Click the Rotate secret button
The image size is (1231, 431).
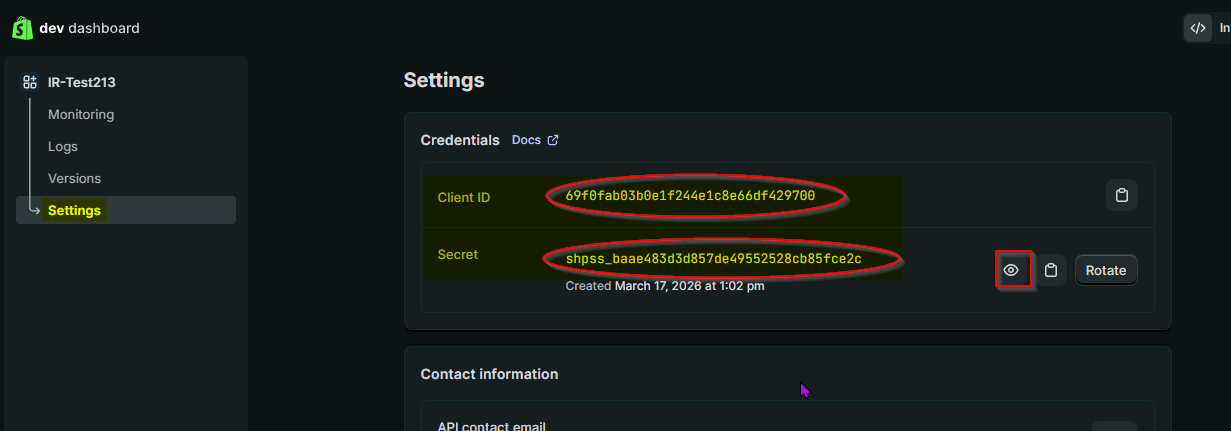click(x=1106, y=270)
